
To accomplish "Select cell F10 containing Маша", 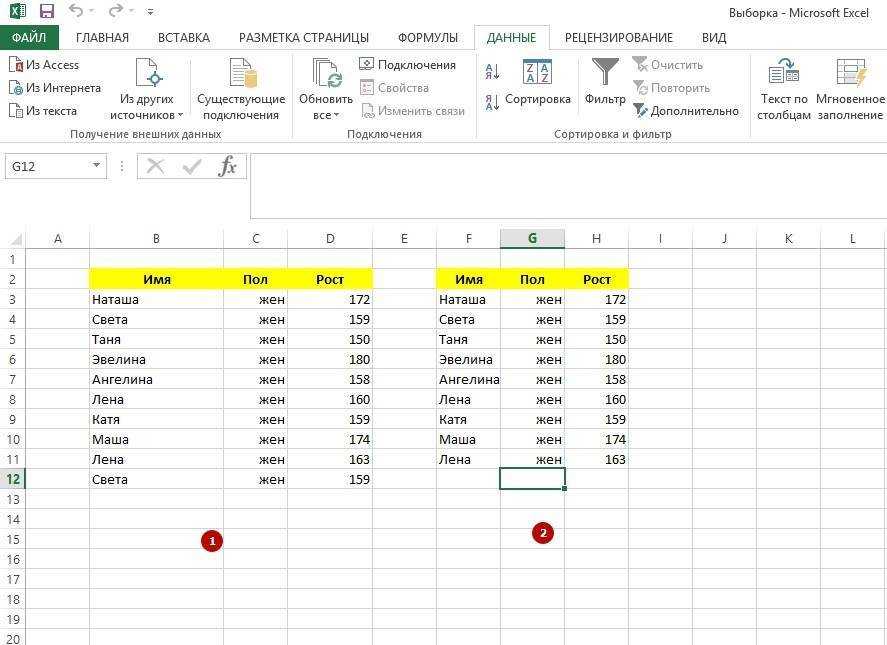I will pyautogui.click(x=468, y=439).
